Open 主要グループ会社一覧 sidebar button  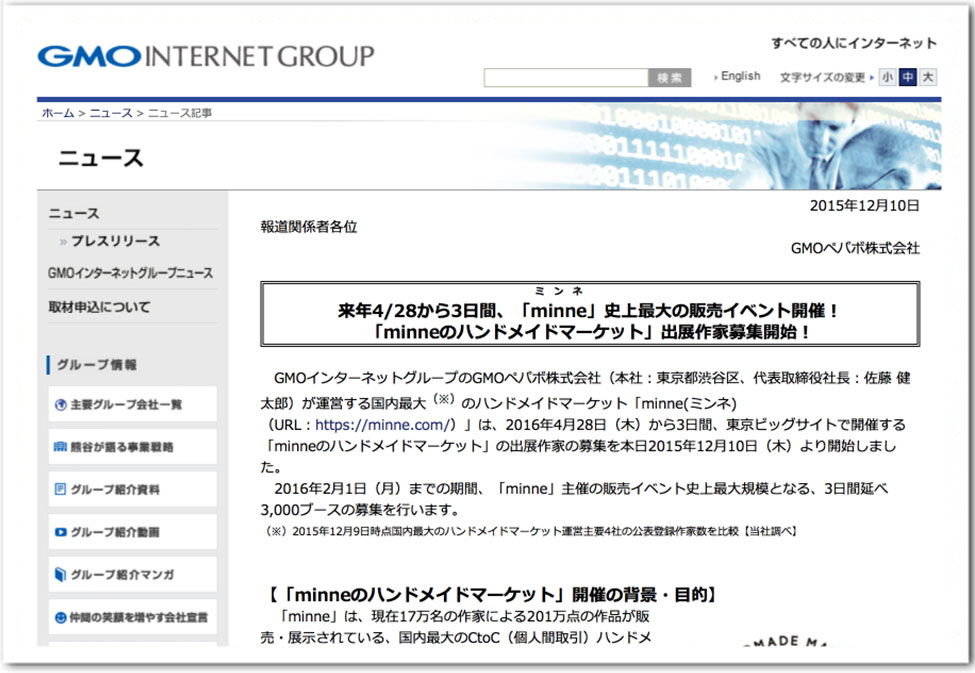(x=132, y=404)
